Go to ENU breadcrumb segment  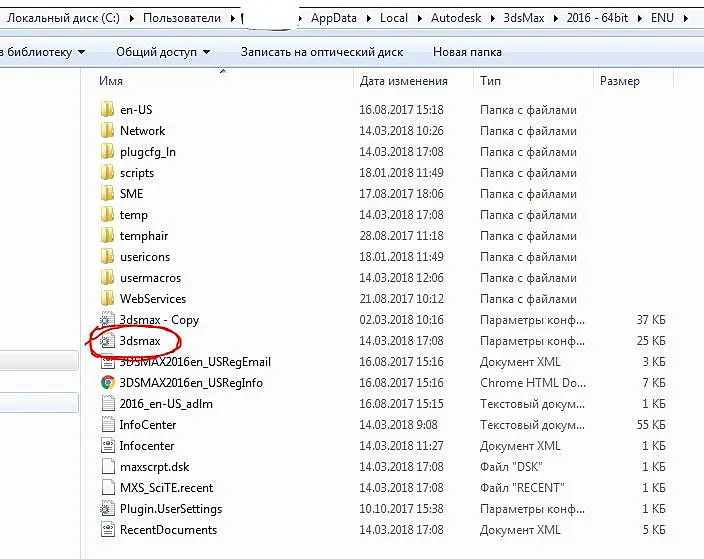coord(662,18)
